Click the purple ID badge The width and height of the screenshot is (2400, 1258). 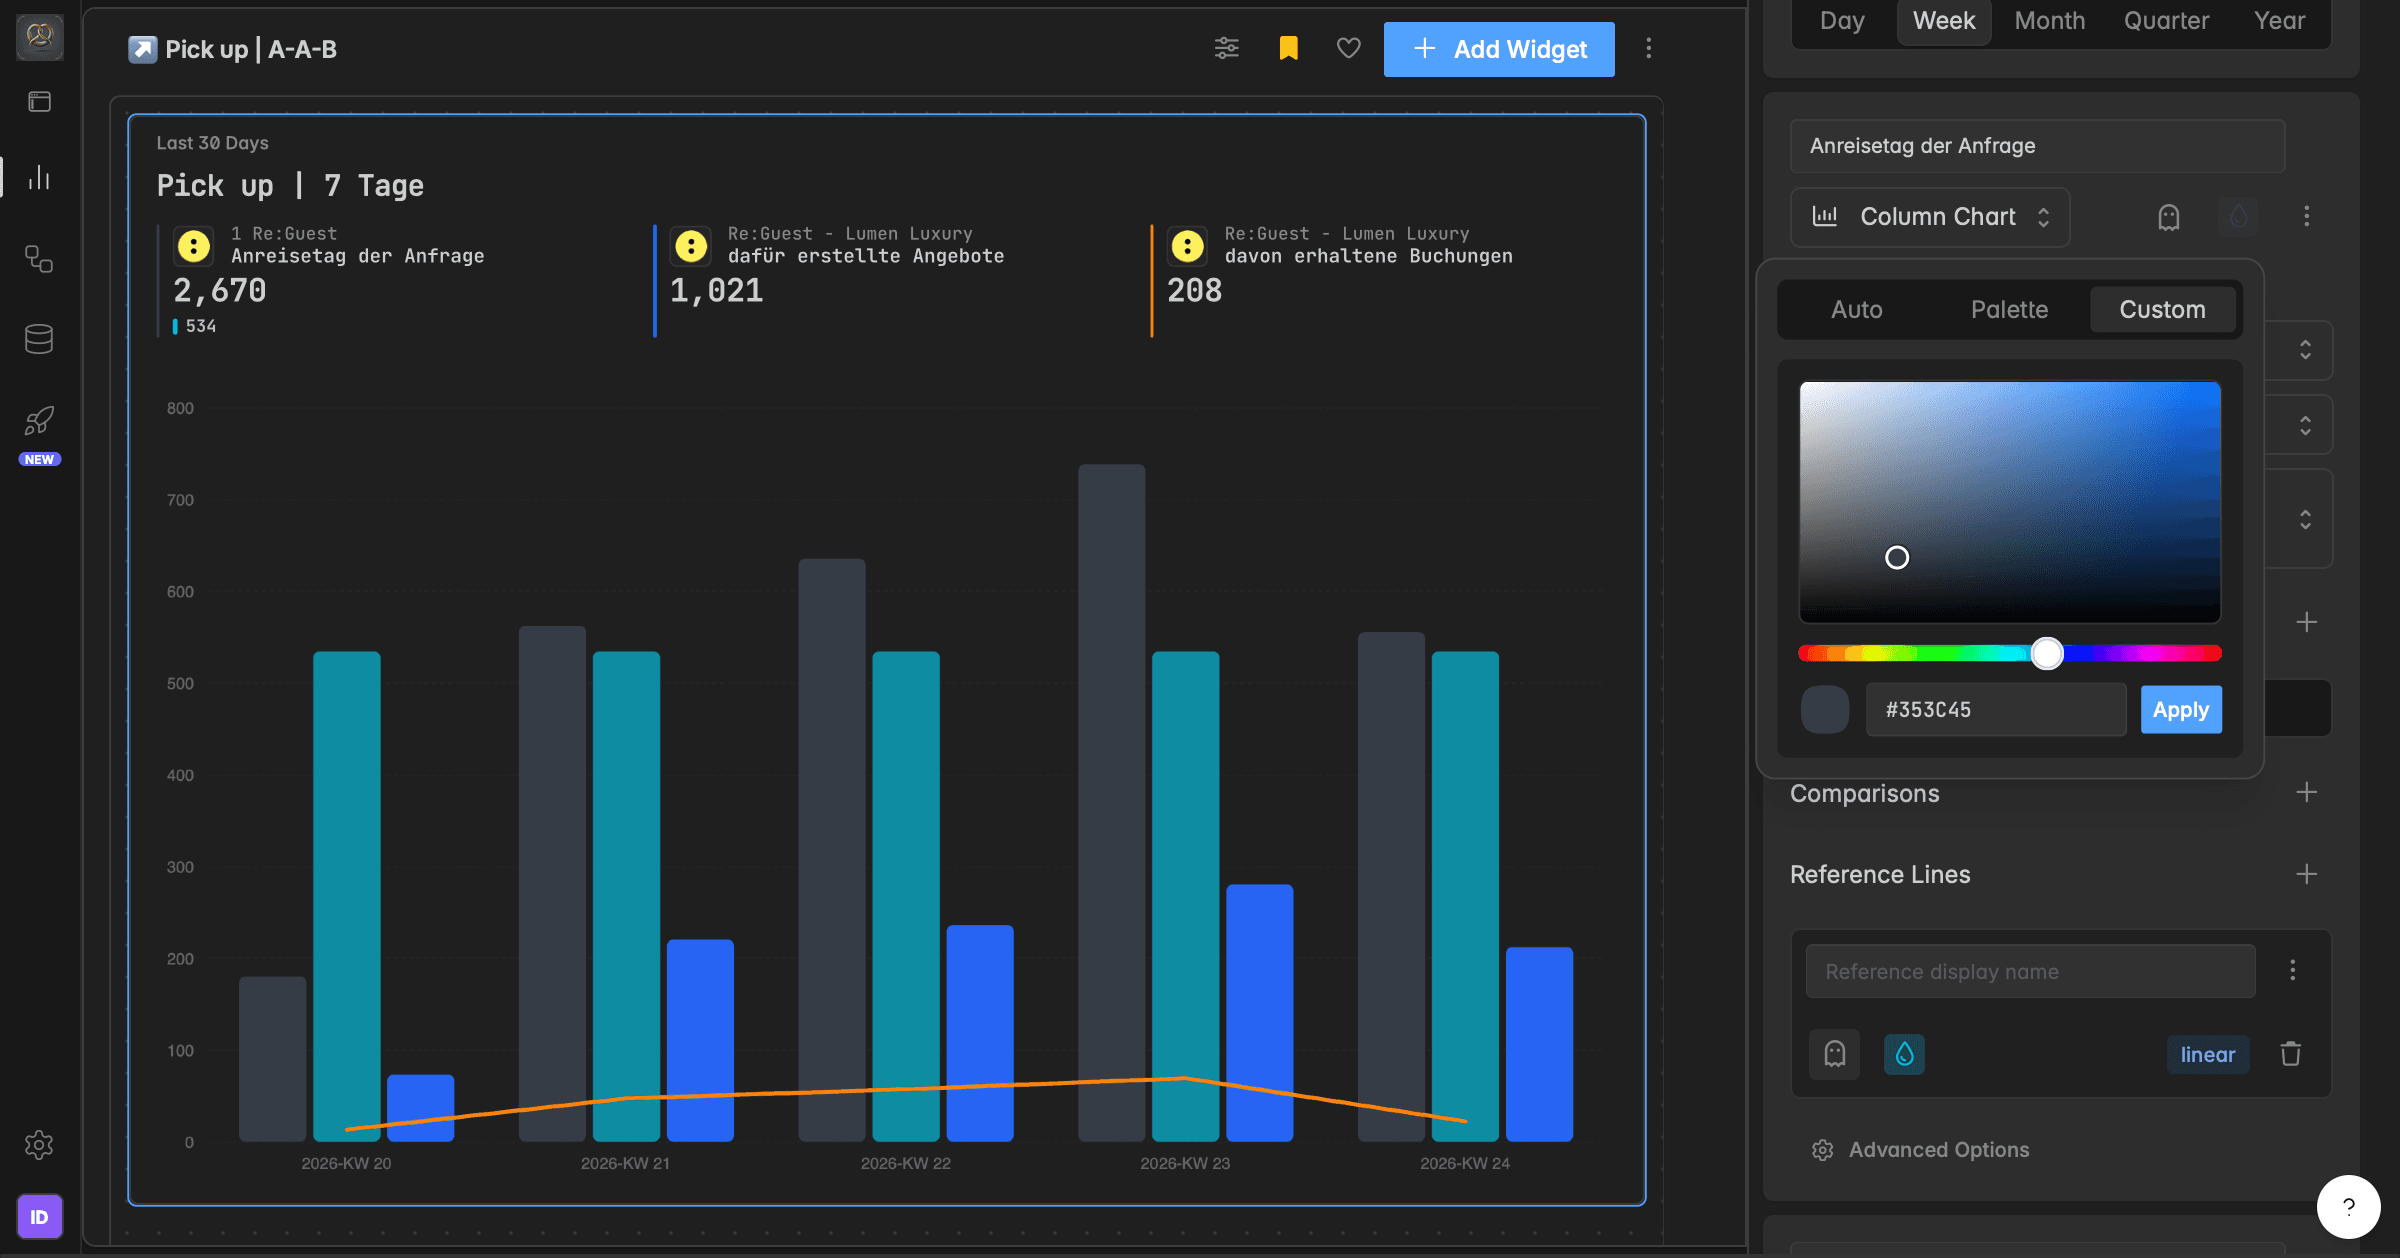click(x=40, y=1217)
